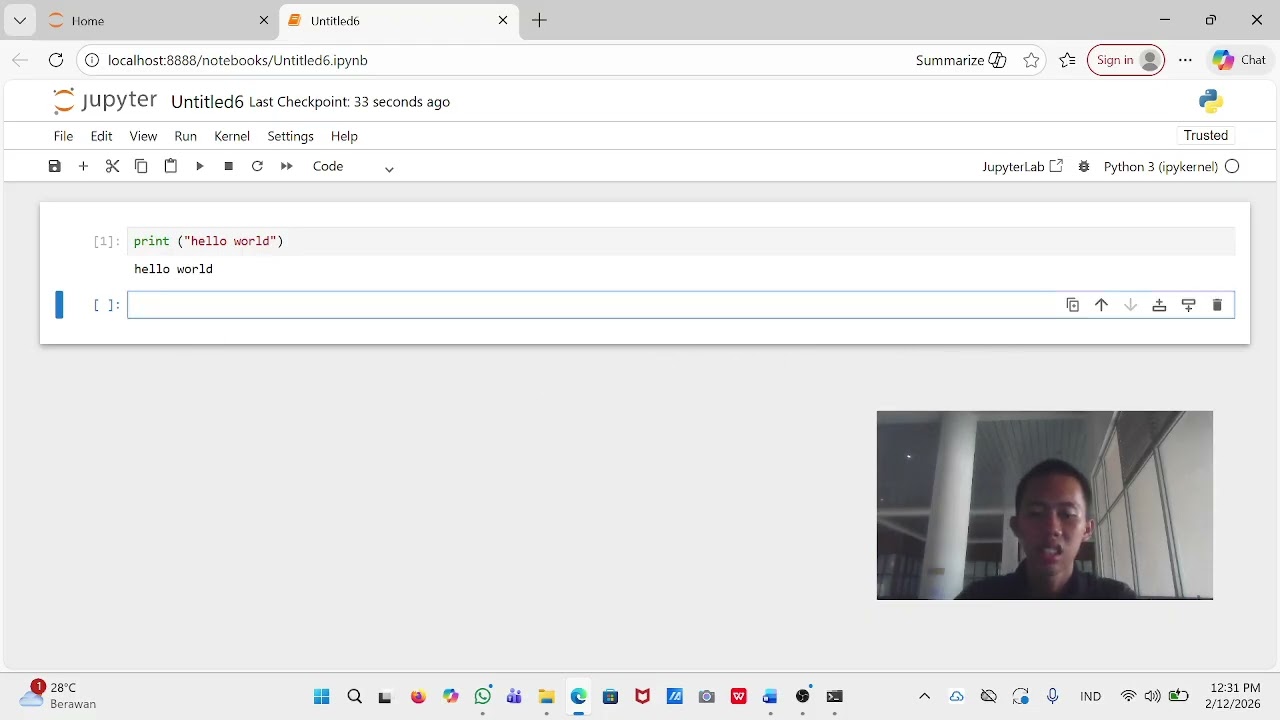
Task: Paste cell from clipboard in the toolbar
Action: pos(170,166)
